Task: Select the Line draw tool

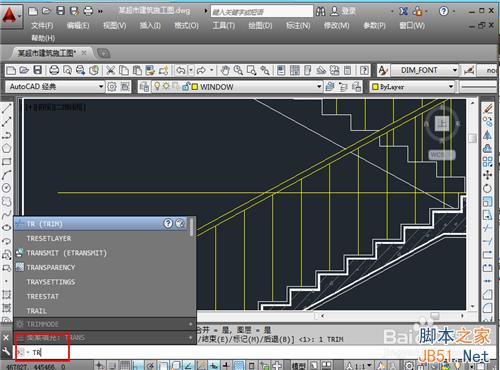Action: pos(7,109)
